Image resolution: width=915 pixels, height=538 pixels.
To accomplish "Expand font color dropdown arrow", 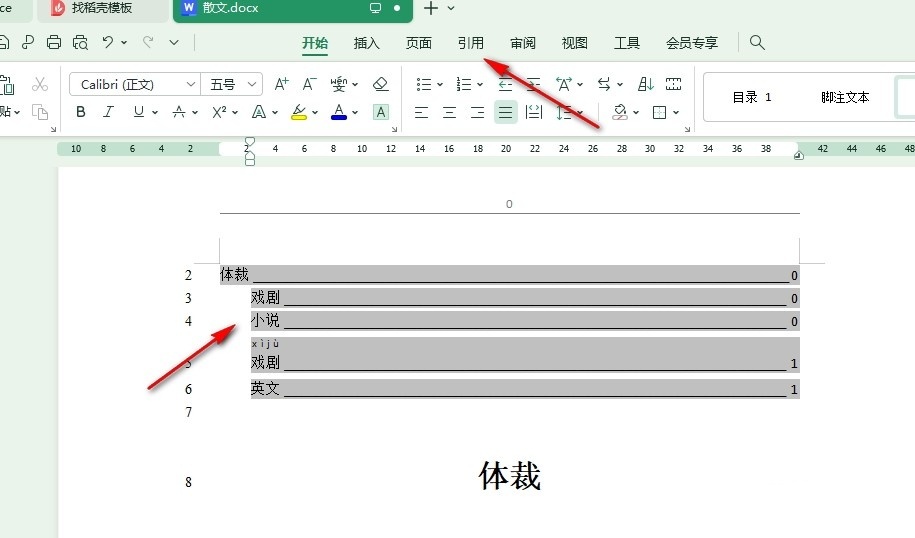I will pyautogui.click(x=355, y=112).
